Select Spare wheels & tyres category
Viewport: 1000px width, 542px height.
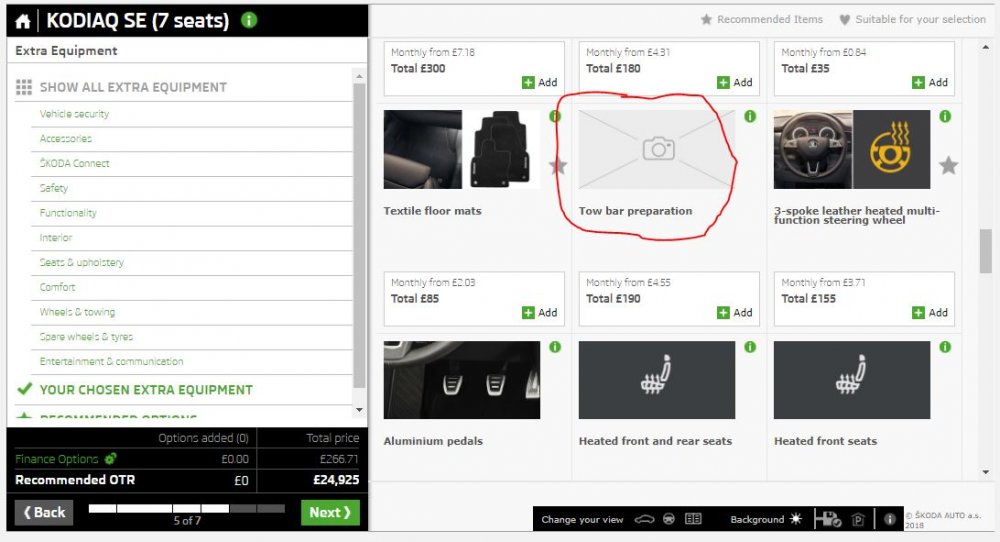pos(86,337)
